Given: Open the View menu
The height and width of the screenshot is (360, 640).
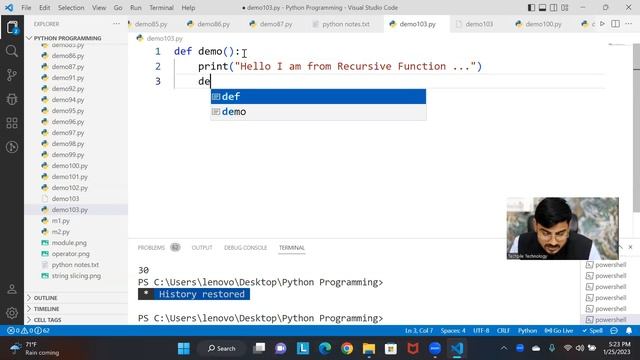Looking at the screenshot, I should point(99,8).
